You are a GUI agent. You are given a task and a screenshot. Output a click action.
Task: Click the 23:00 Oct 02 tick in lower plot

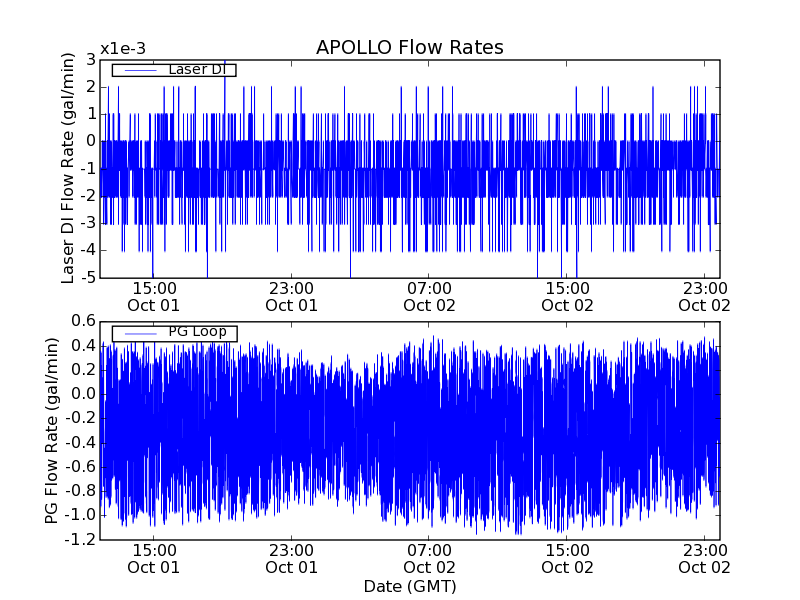tap(704, 558)
